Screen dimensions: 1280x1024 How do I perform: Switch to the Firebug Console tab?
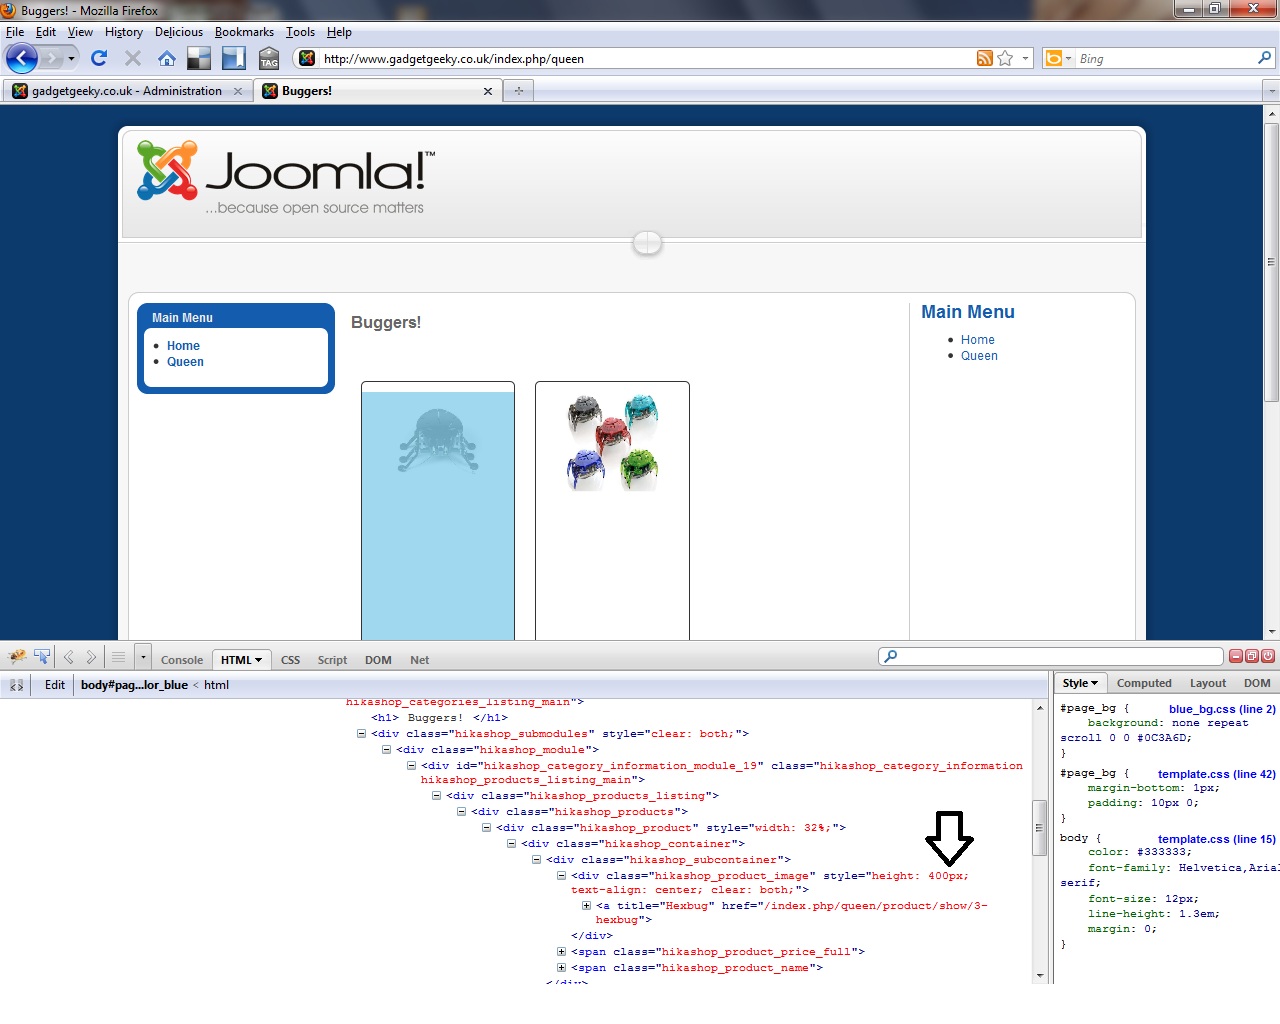click(x=182, y=660)
